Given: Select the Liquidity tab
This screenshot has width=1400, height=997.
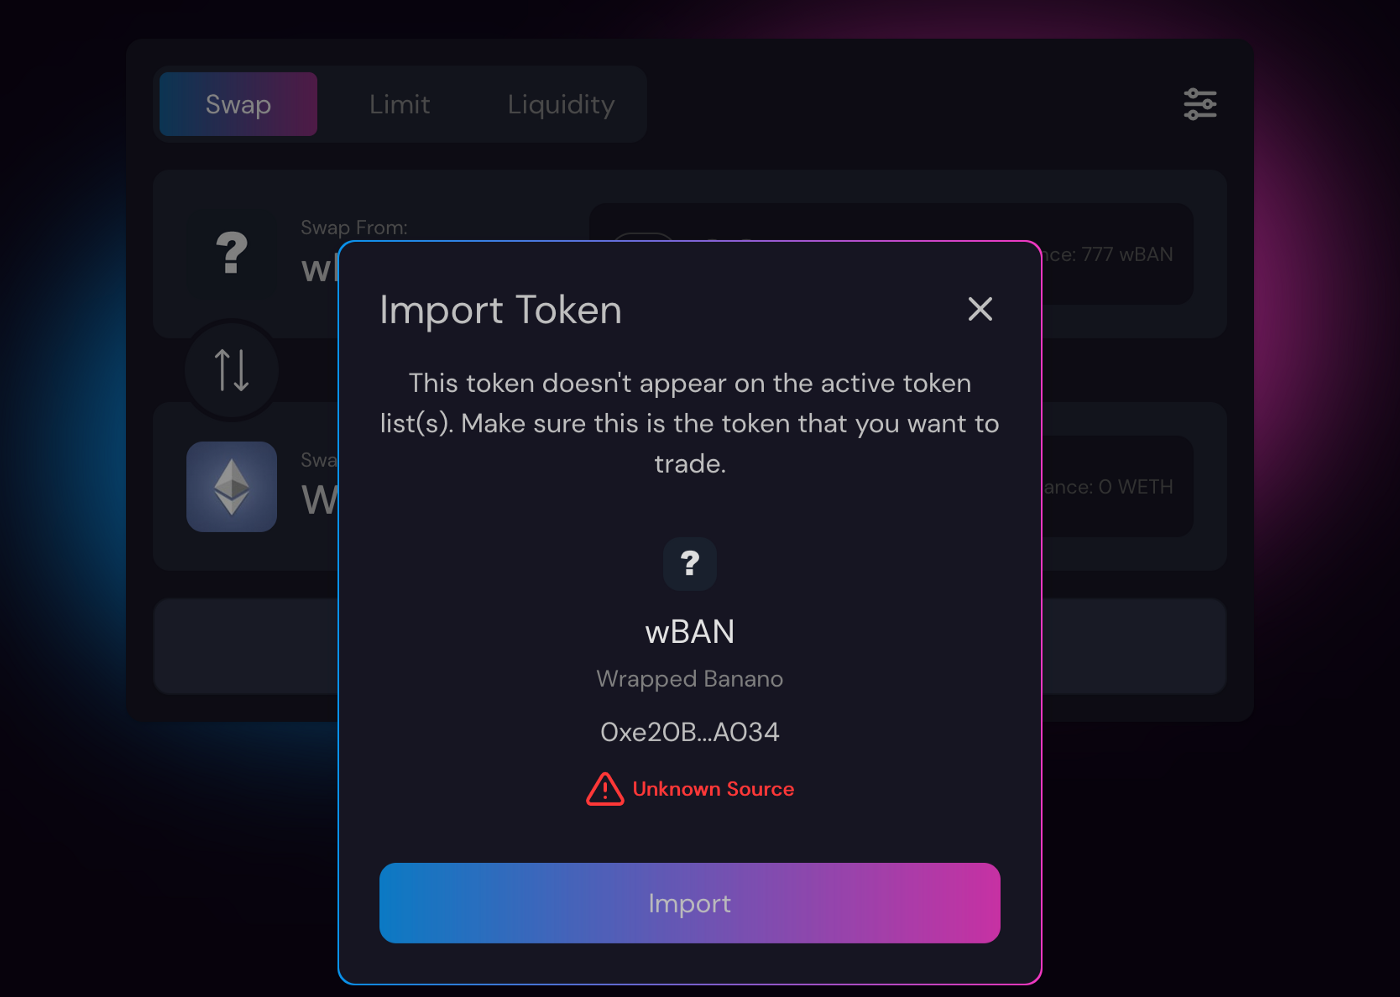Looking at the screenshot, I should pos(561,104).
